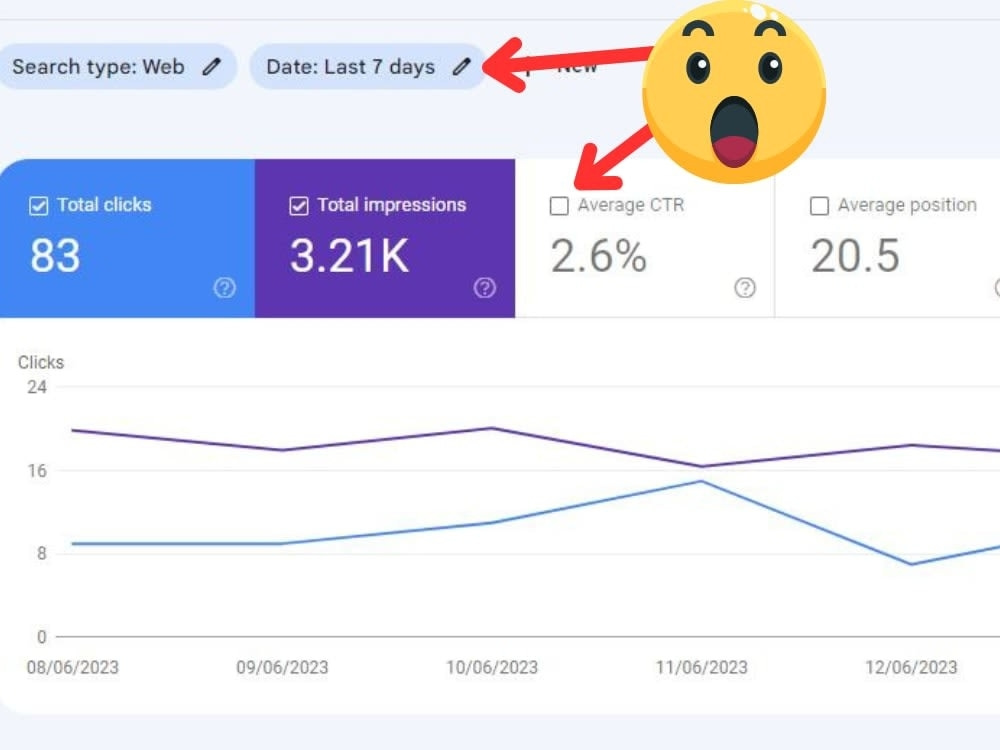The height and width of the screenshot is (750, 1000).
Task: Select the 20.5 average position value
Action: coord(855,256)
